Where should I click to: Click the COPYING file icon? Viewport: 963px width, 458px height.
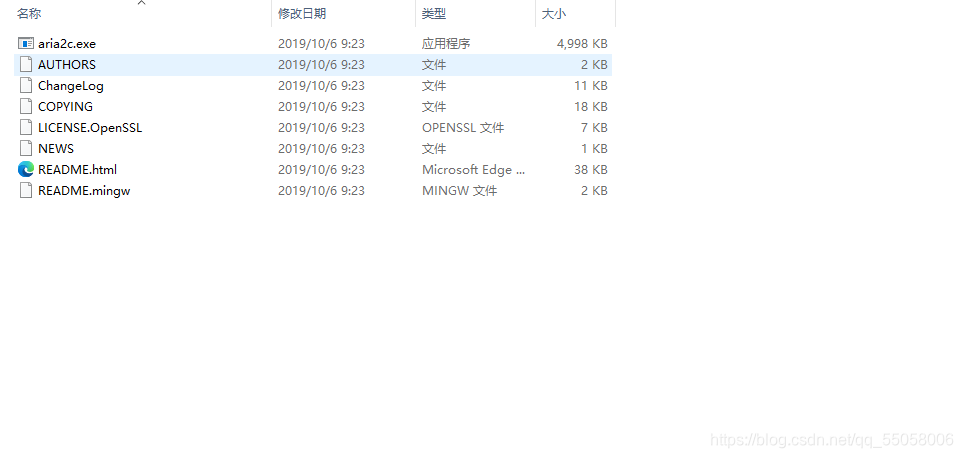26,106
